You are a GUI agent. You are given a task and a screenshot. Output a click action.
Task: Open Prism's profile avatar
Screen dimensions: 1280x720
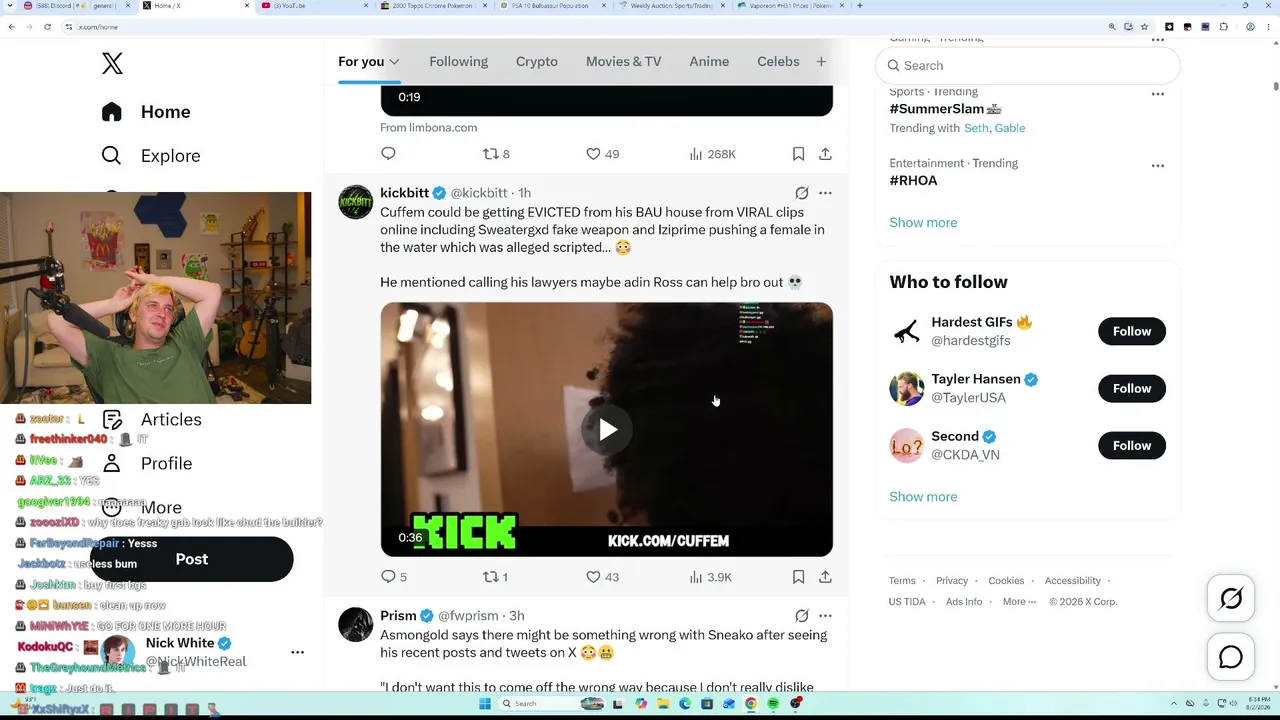tap(355, 624)
